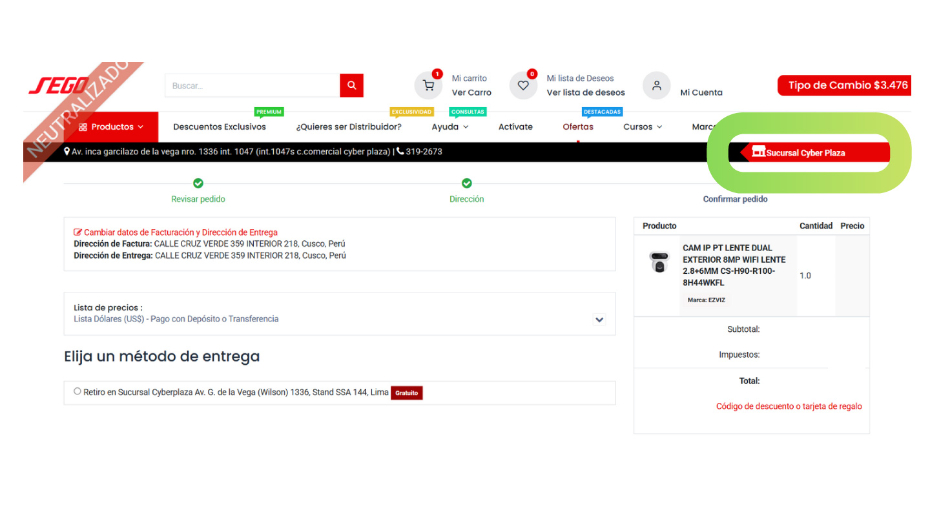930x523 pixels.
Task: Open the shopping cart icon
Action: click(x=428, y=86)
